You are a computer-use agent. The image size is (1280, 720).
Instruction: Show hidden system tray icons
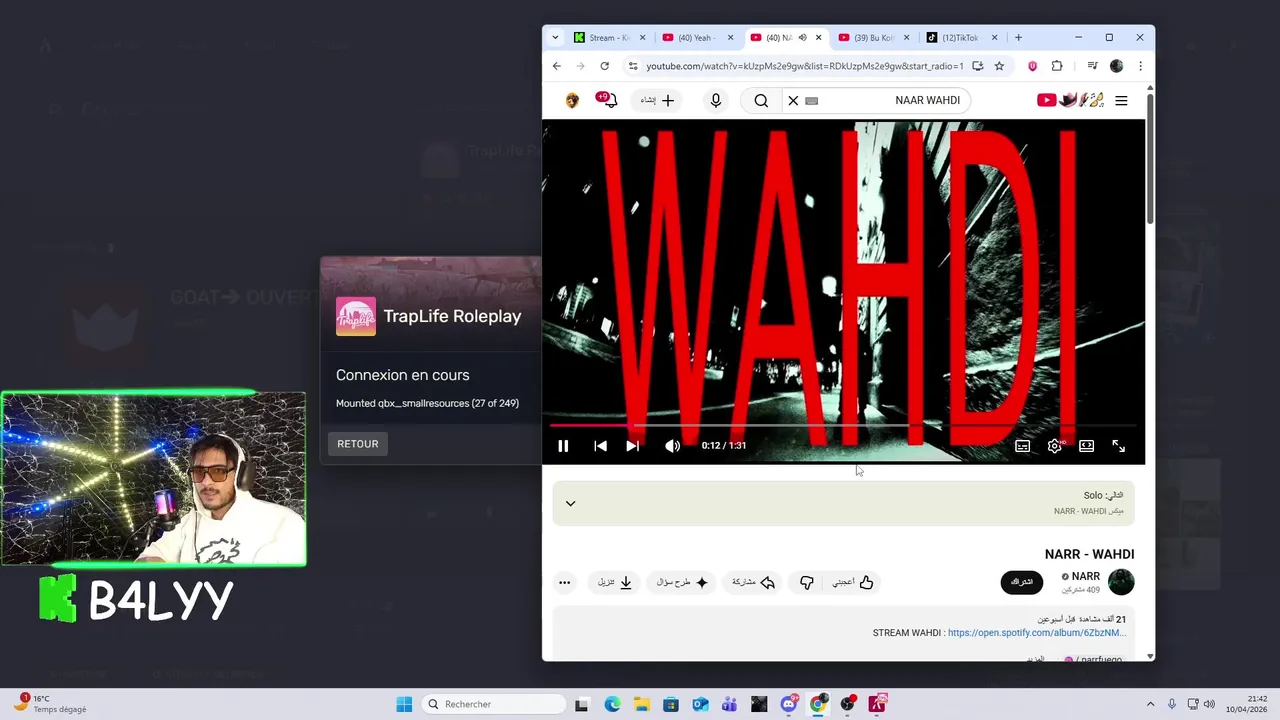pos(1150,704)
